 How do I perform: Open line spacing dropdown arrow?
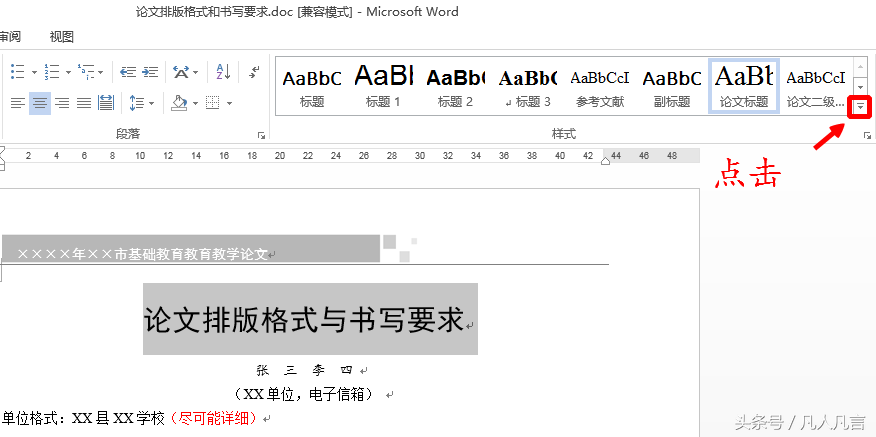(151, 103)
